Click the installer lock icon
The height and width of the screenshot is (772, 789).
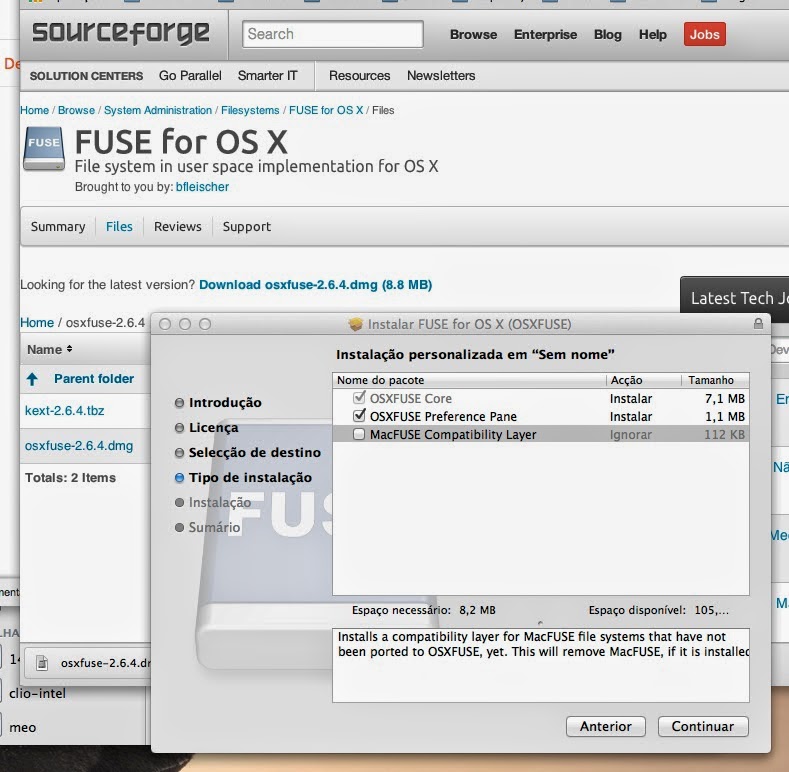click(x=758, y=324)
